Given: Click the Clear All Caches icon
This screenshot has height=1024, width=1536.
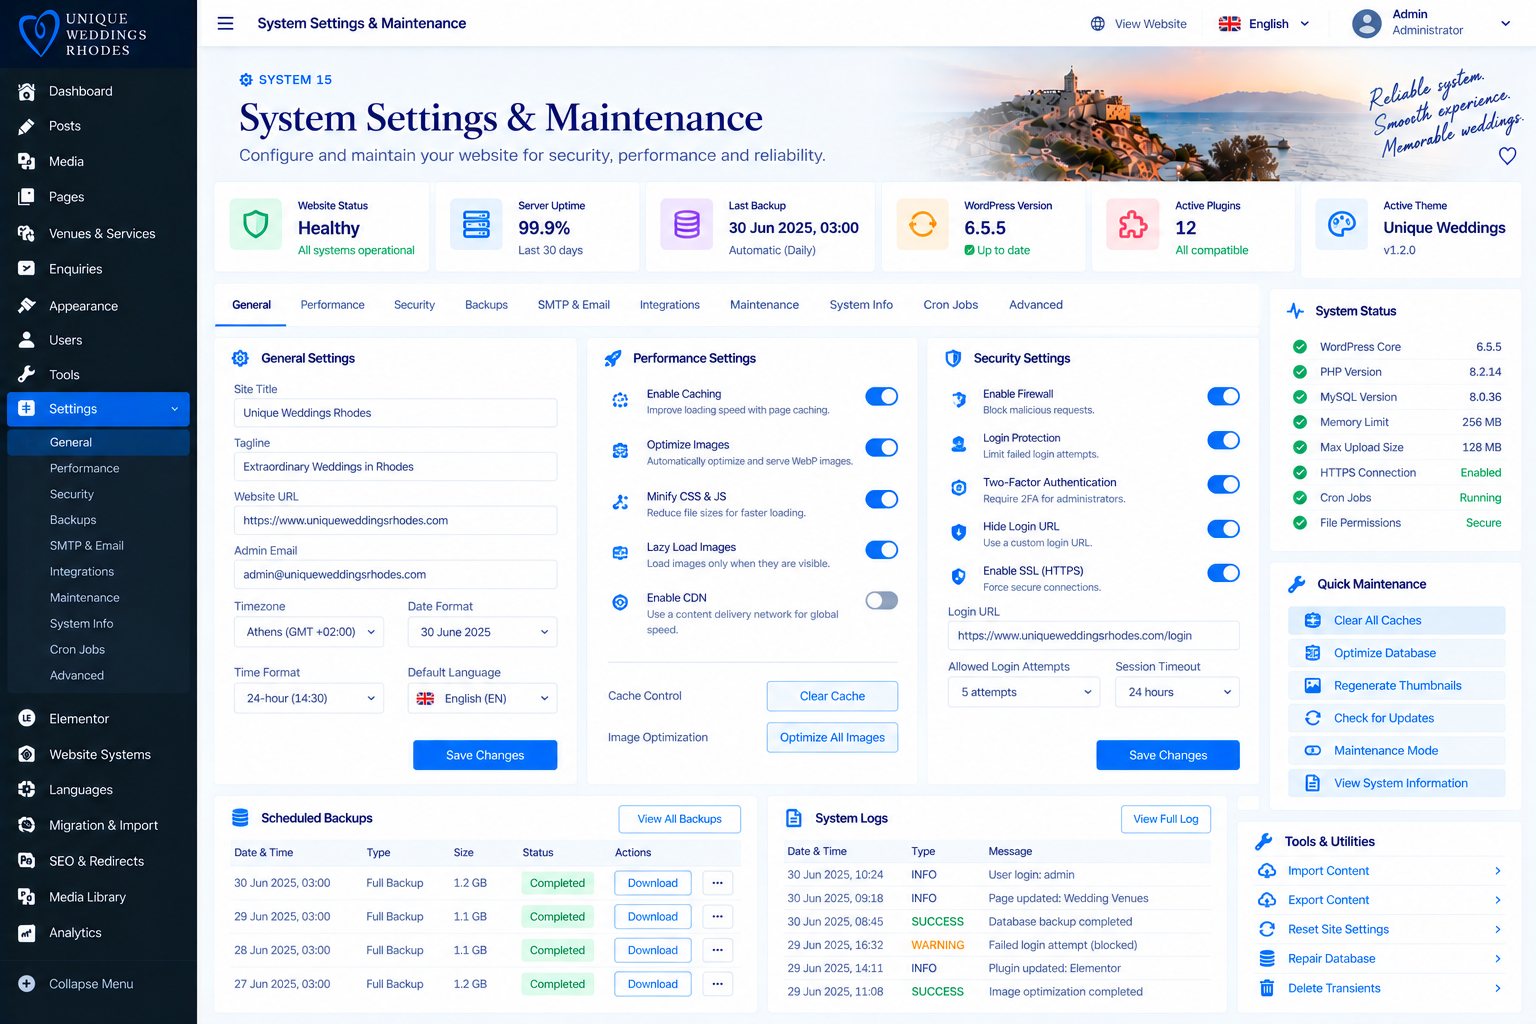Looking at the screenshot, I should click(1313, 620).
